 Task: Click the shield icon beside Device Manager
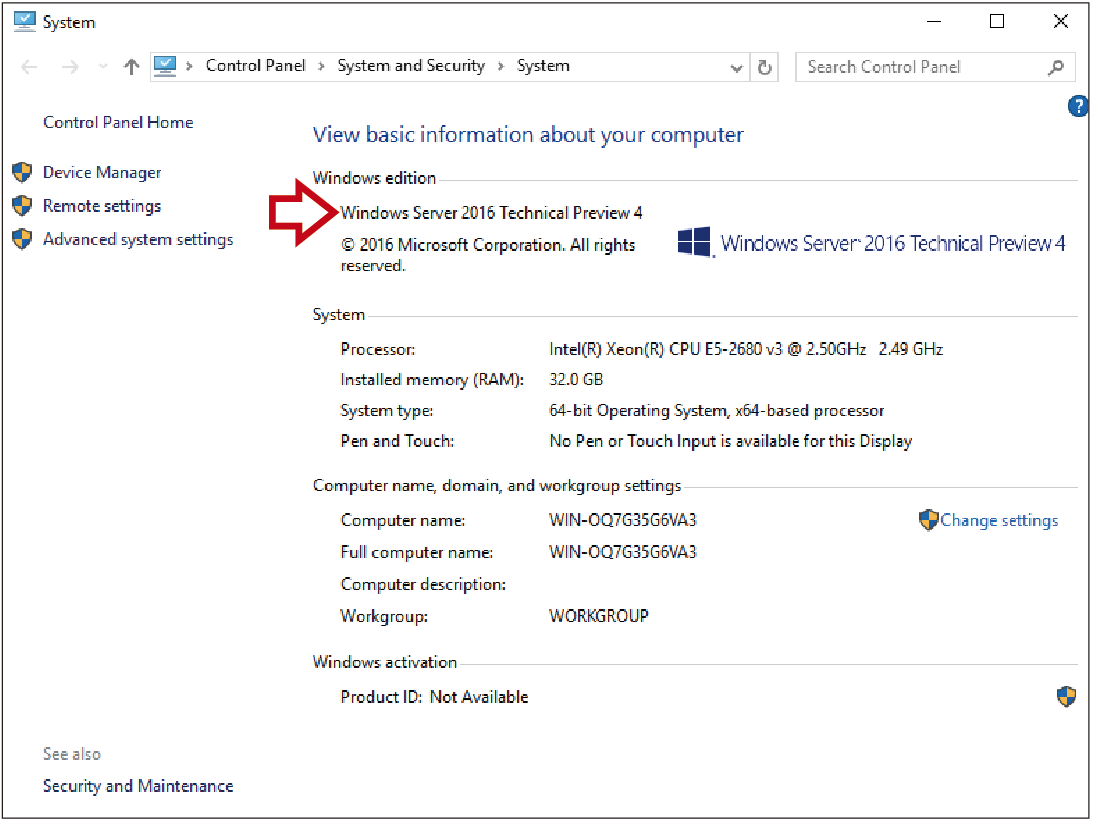click(x=22, y=172)
